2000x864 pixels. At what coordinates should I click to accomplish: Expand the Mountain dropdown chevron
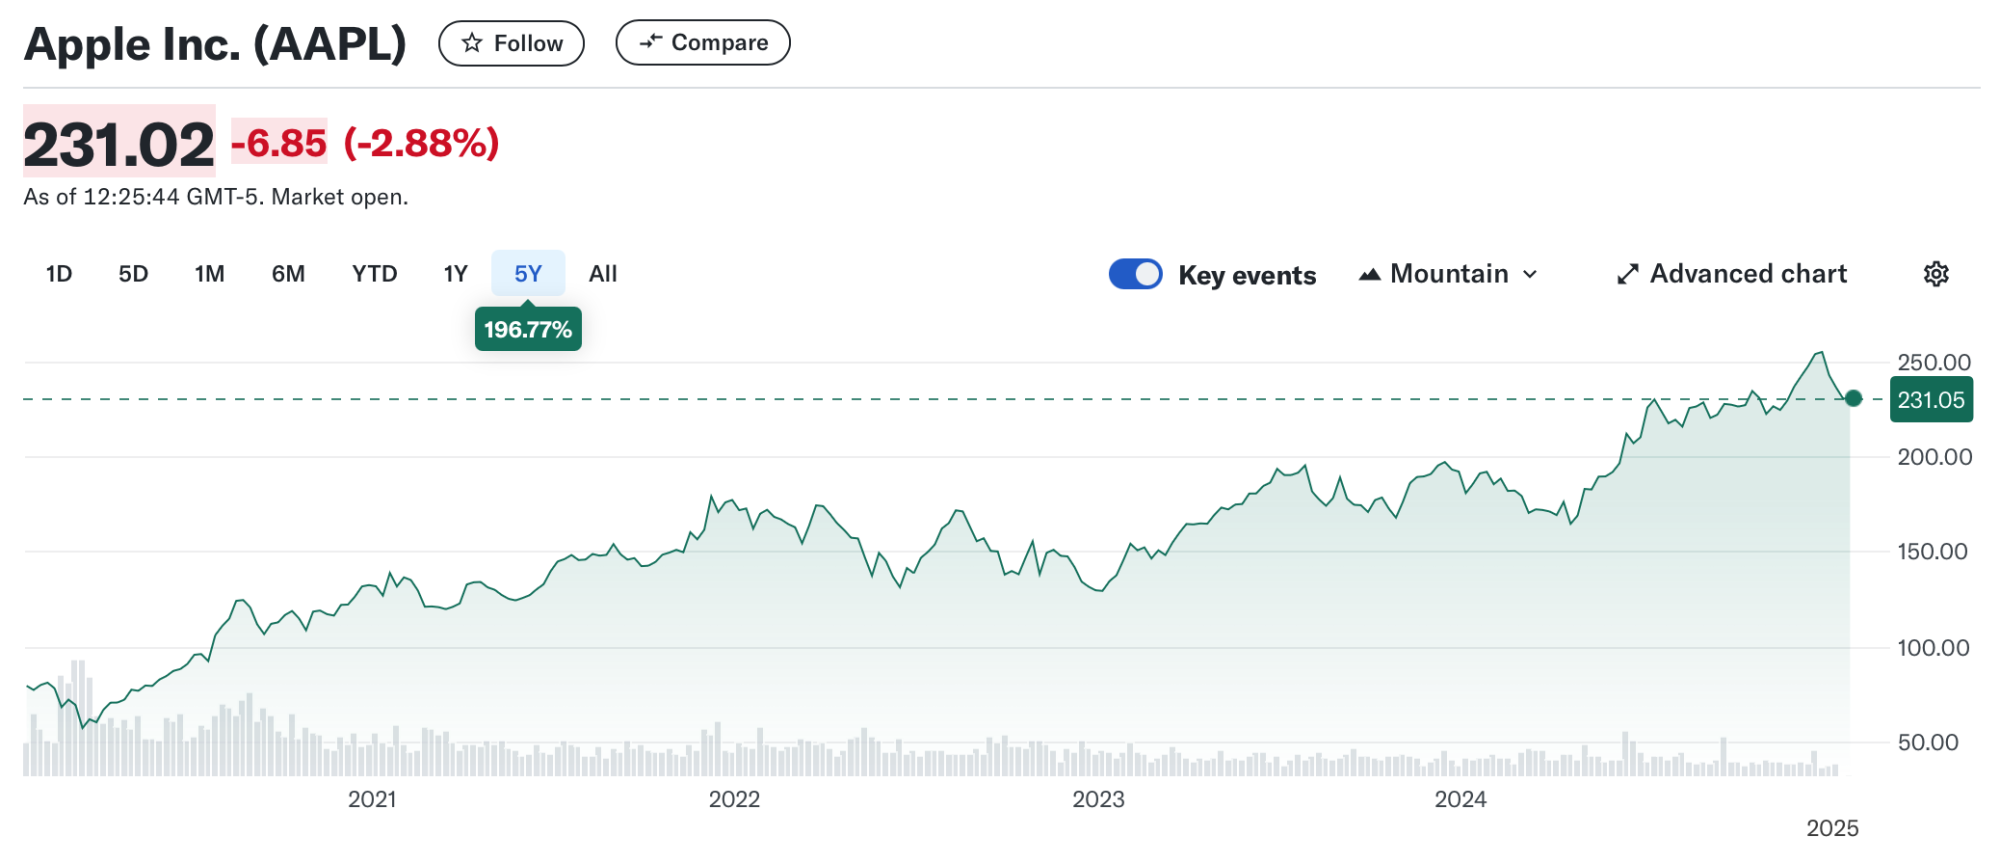[x=1530, y=274]
